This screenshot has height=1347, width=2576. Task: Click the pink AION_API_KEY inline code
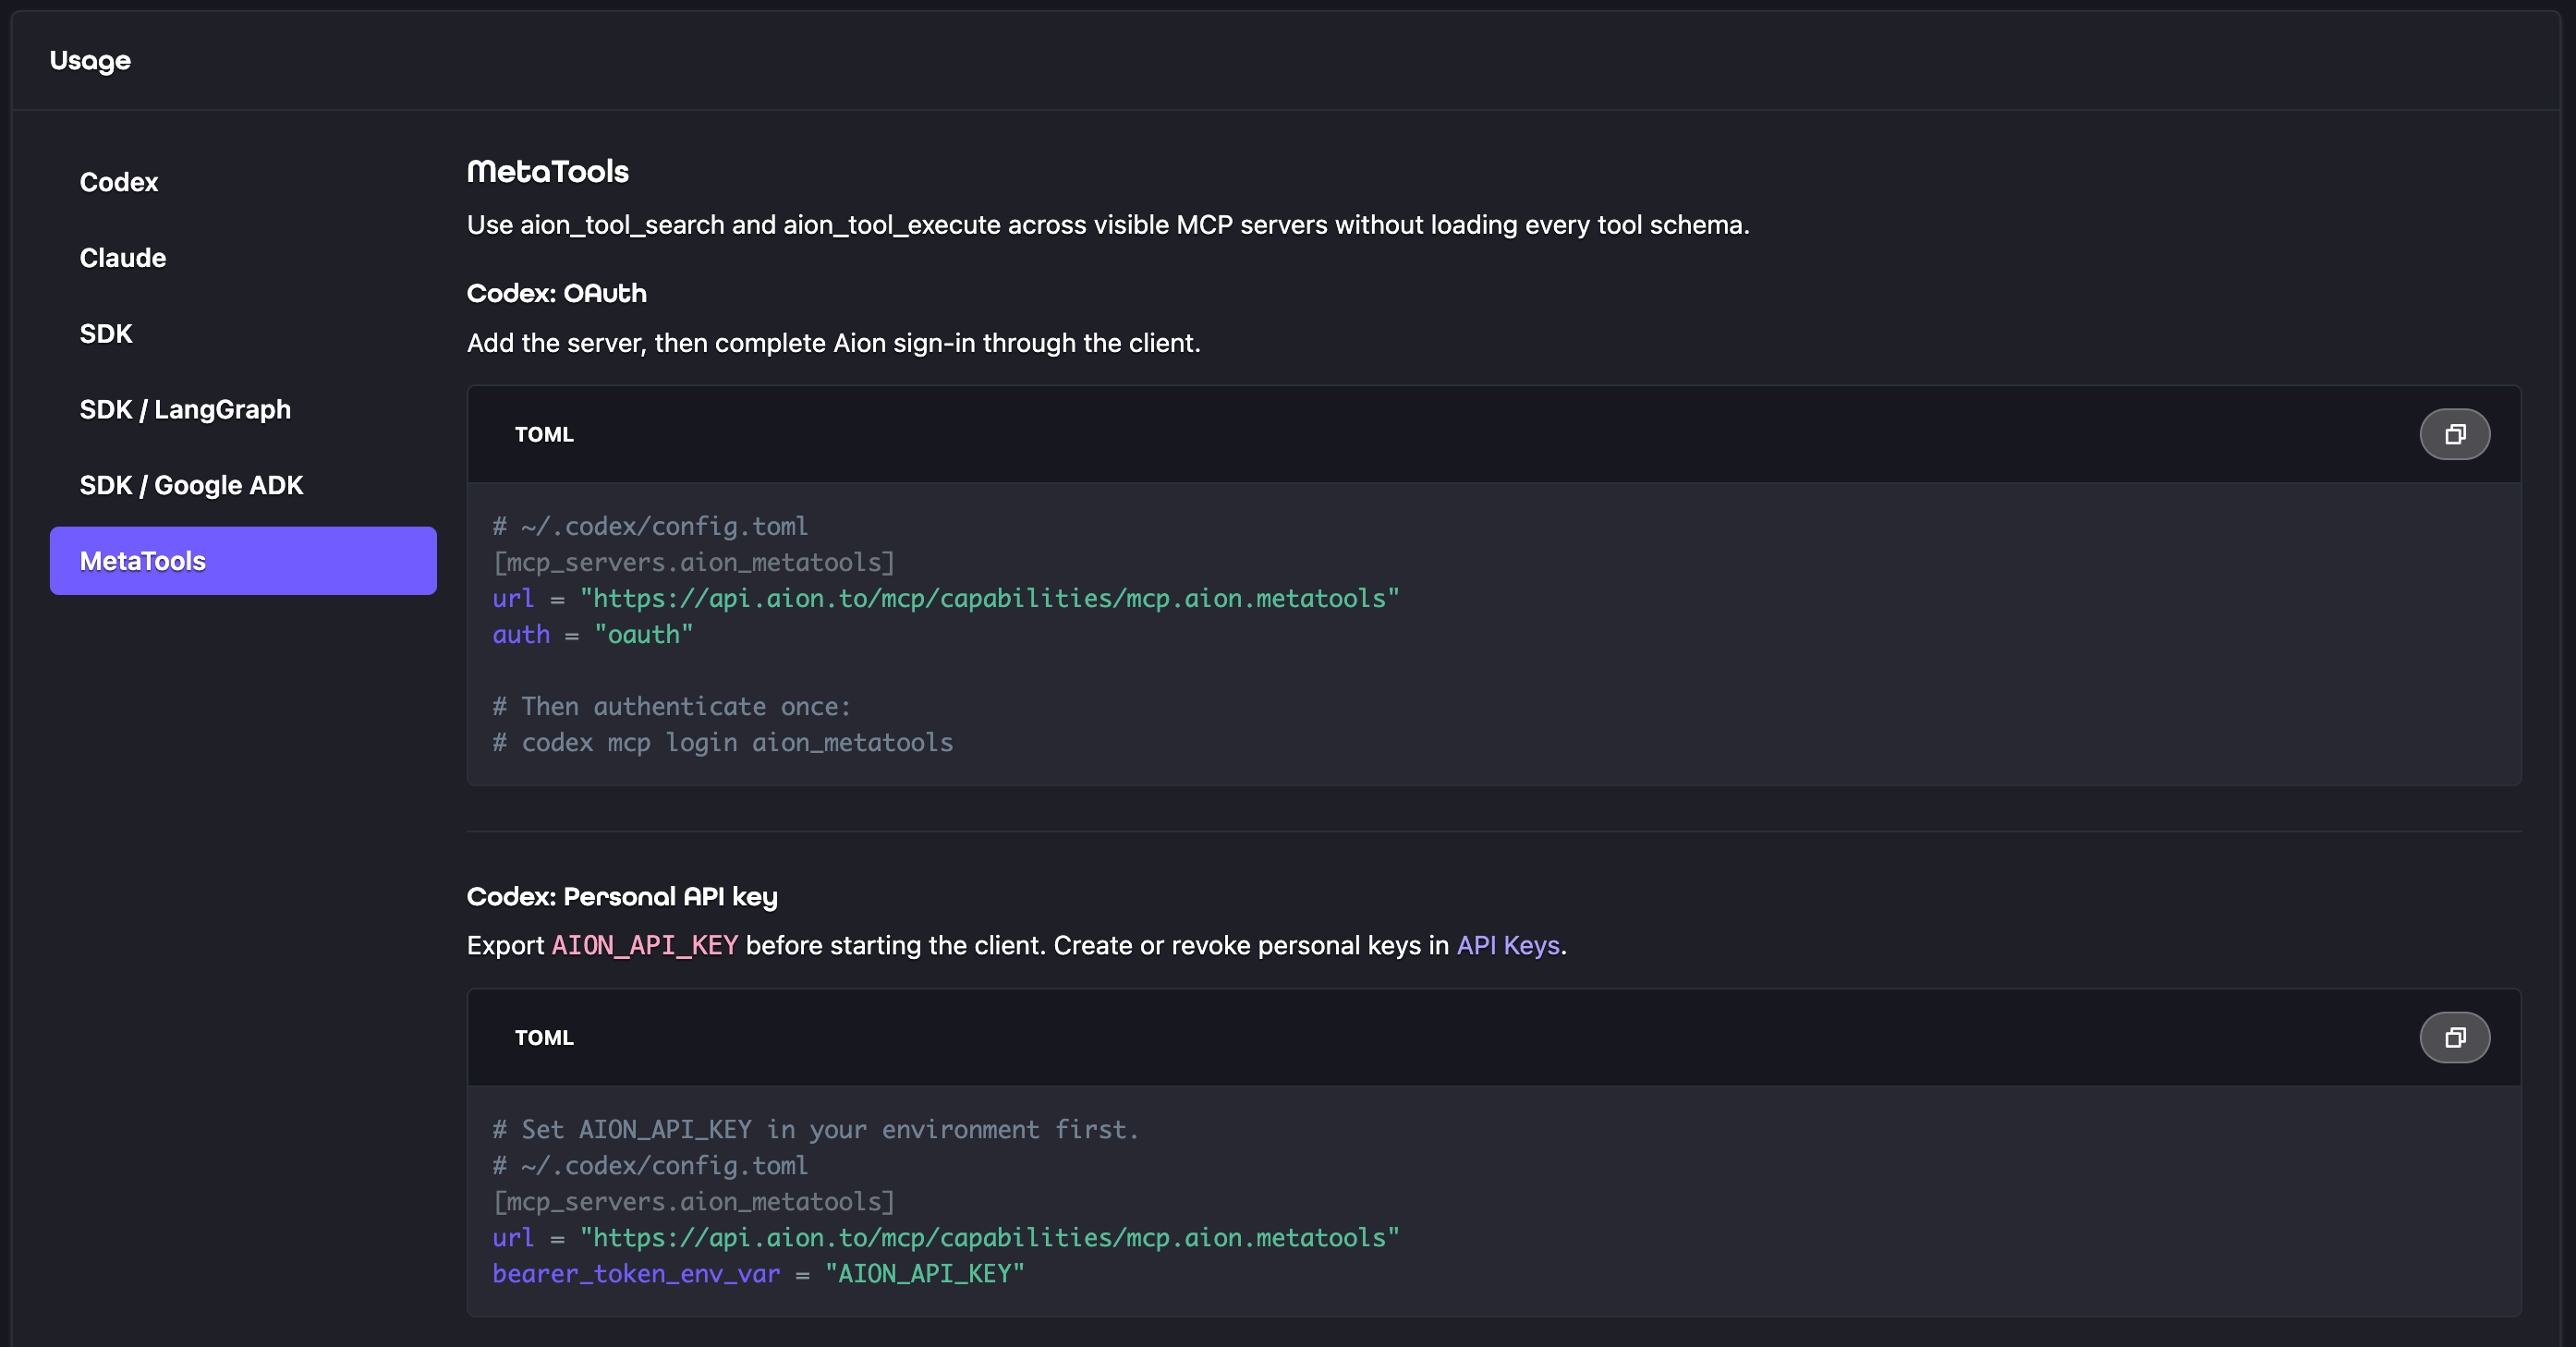point(645,945)
